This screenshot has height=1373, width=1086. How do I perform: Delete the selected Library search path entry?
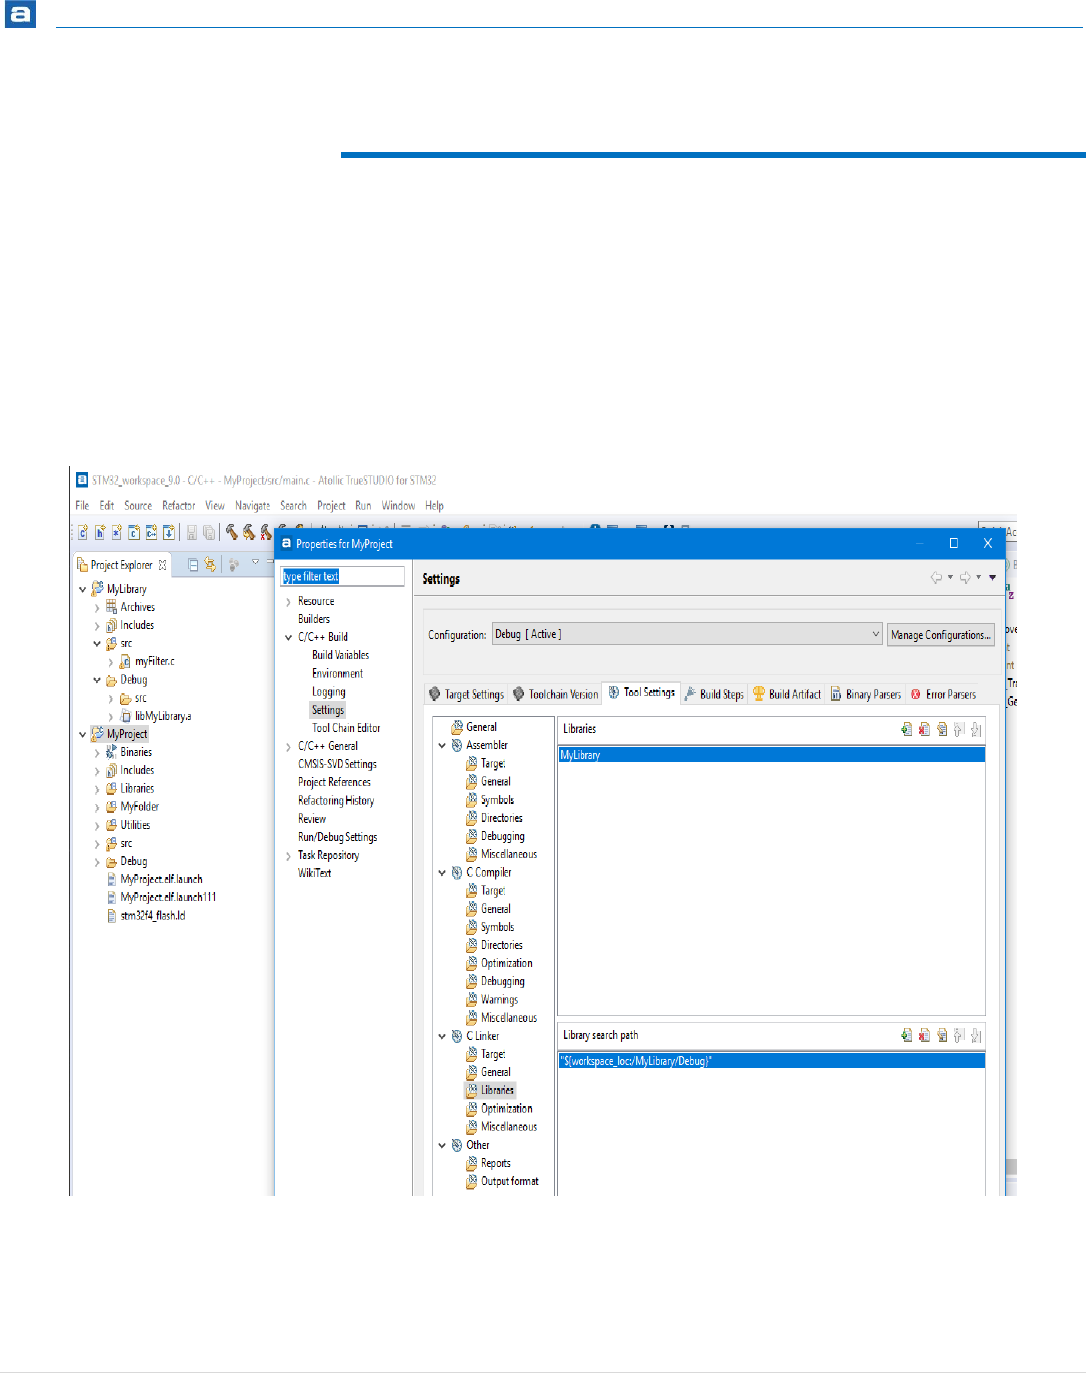click(x=924, y=1035)
